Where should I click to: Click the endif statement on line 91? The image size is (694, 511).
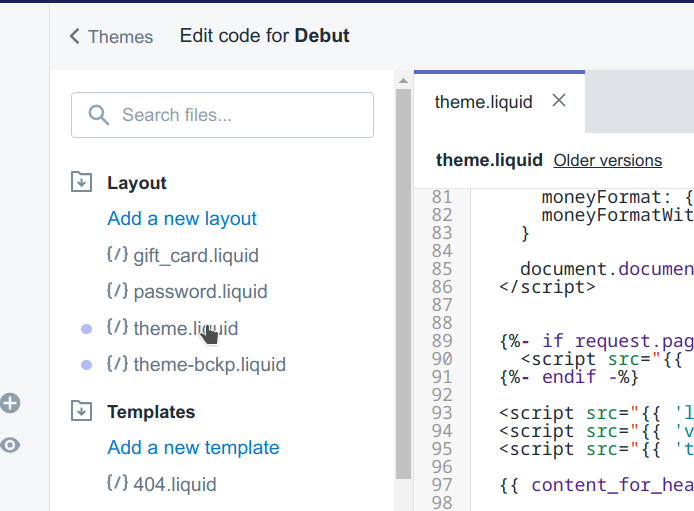pos(569,377)
